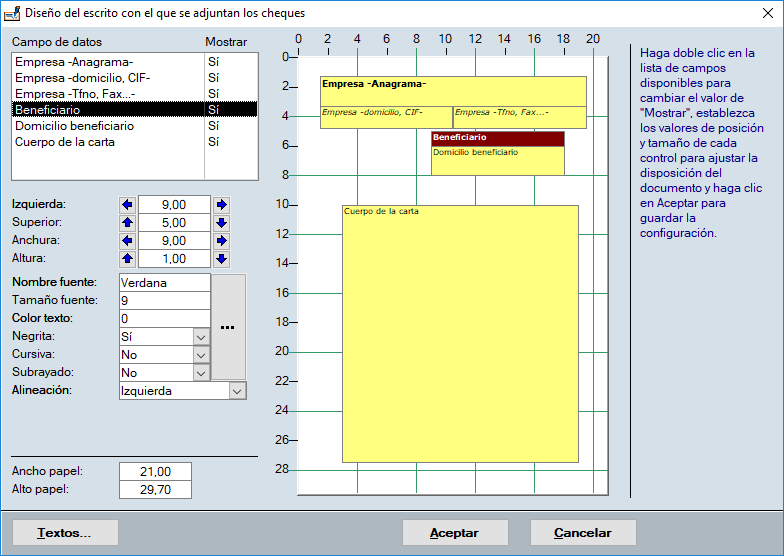Screen dimensions: 784x556
Task: Click the Nombre fuente field showing Verdana
Action: [x=164, y=282]
